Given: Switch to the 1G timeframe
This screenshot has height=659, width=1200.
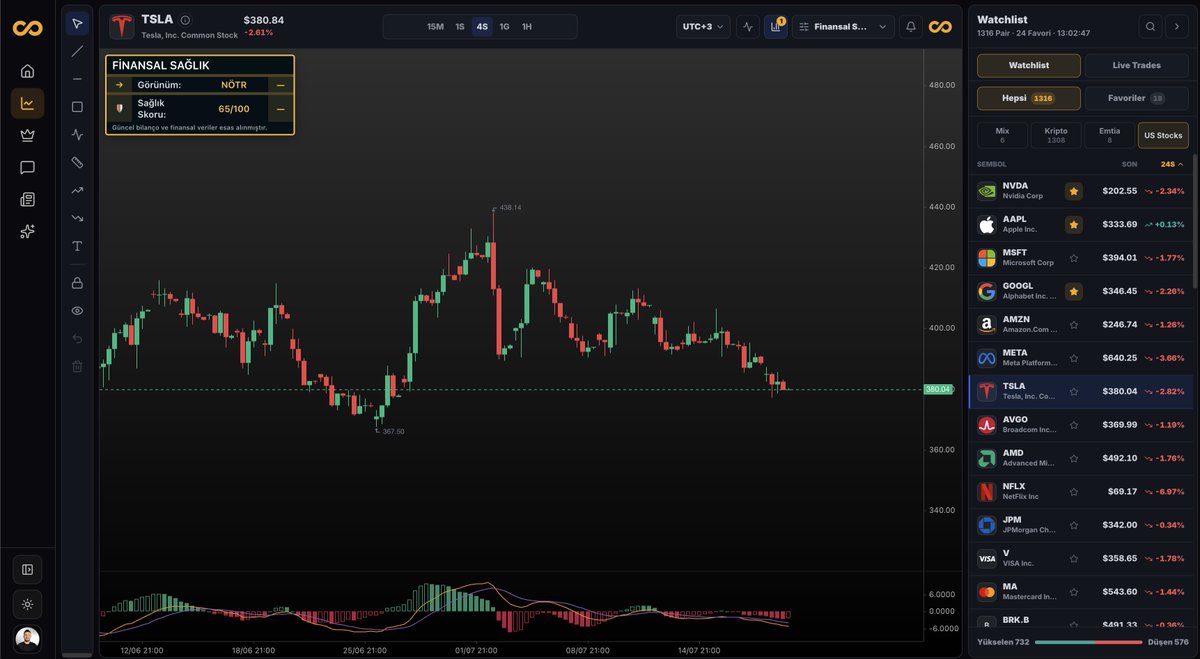Looking at the screenshot, I should click(504, 27).
